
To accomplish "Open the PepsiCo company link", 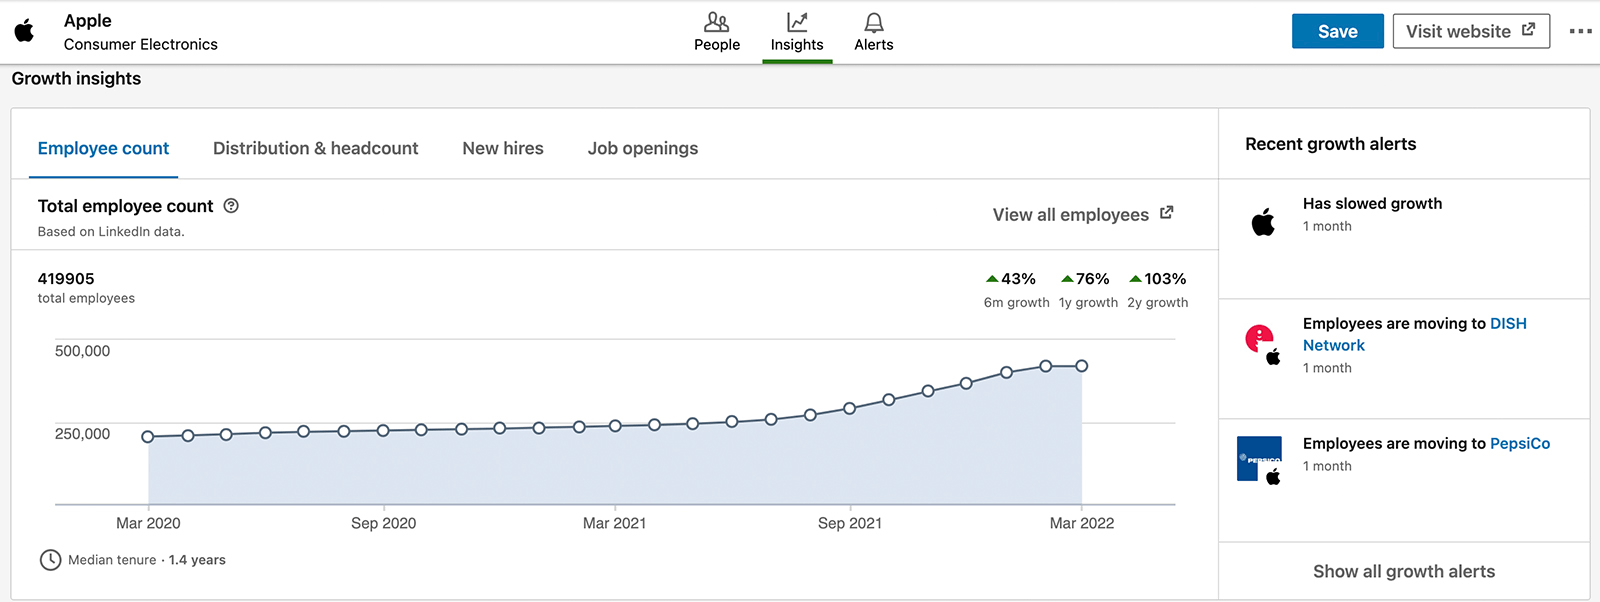I will 1520,443.
